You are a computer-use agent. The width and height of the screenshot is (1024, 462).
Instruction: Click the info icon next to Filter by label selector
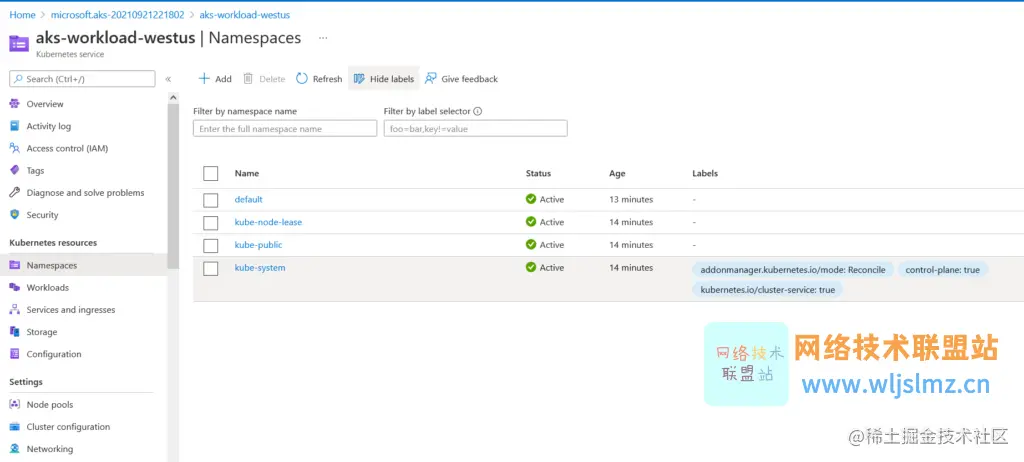coord(477,111)
